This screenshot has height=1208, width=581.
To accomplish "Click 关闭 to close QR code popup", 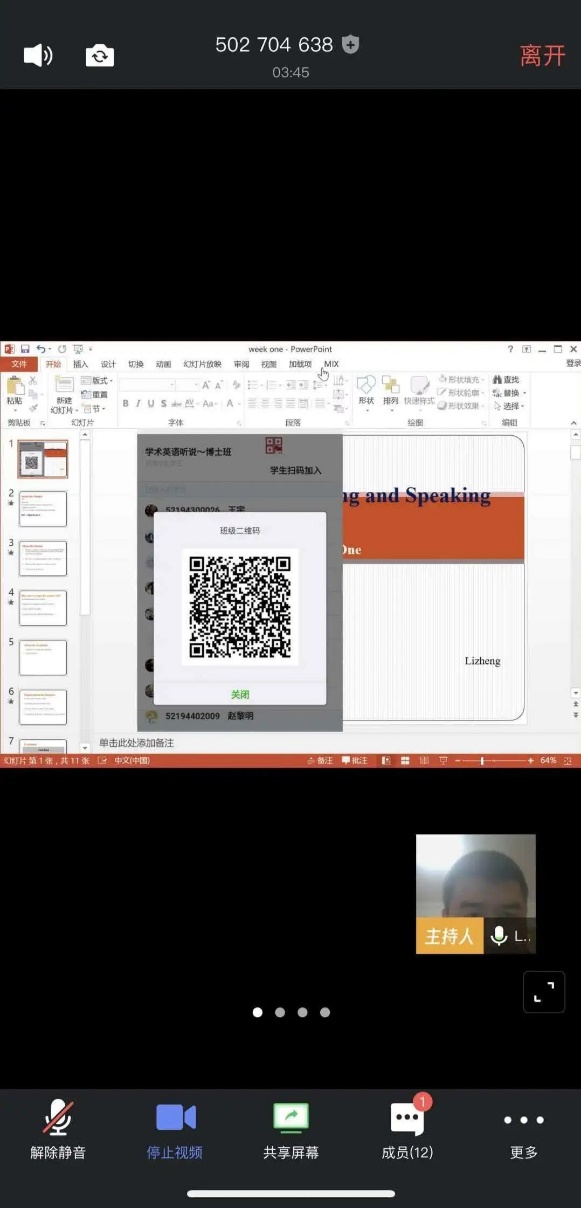I will tap(240, 694).
